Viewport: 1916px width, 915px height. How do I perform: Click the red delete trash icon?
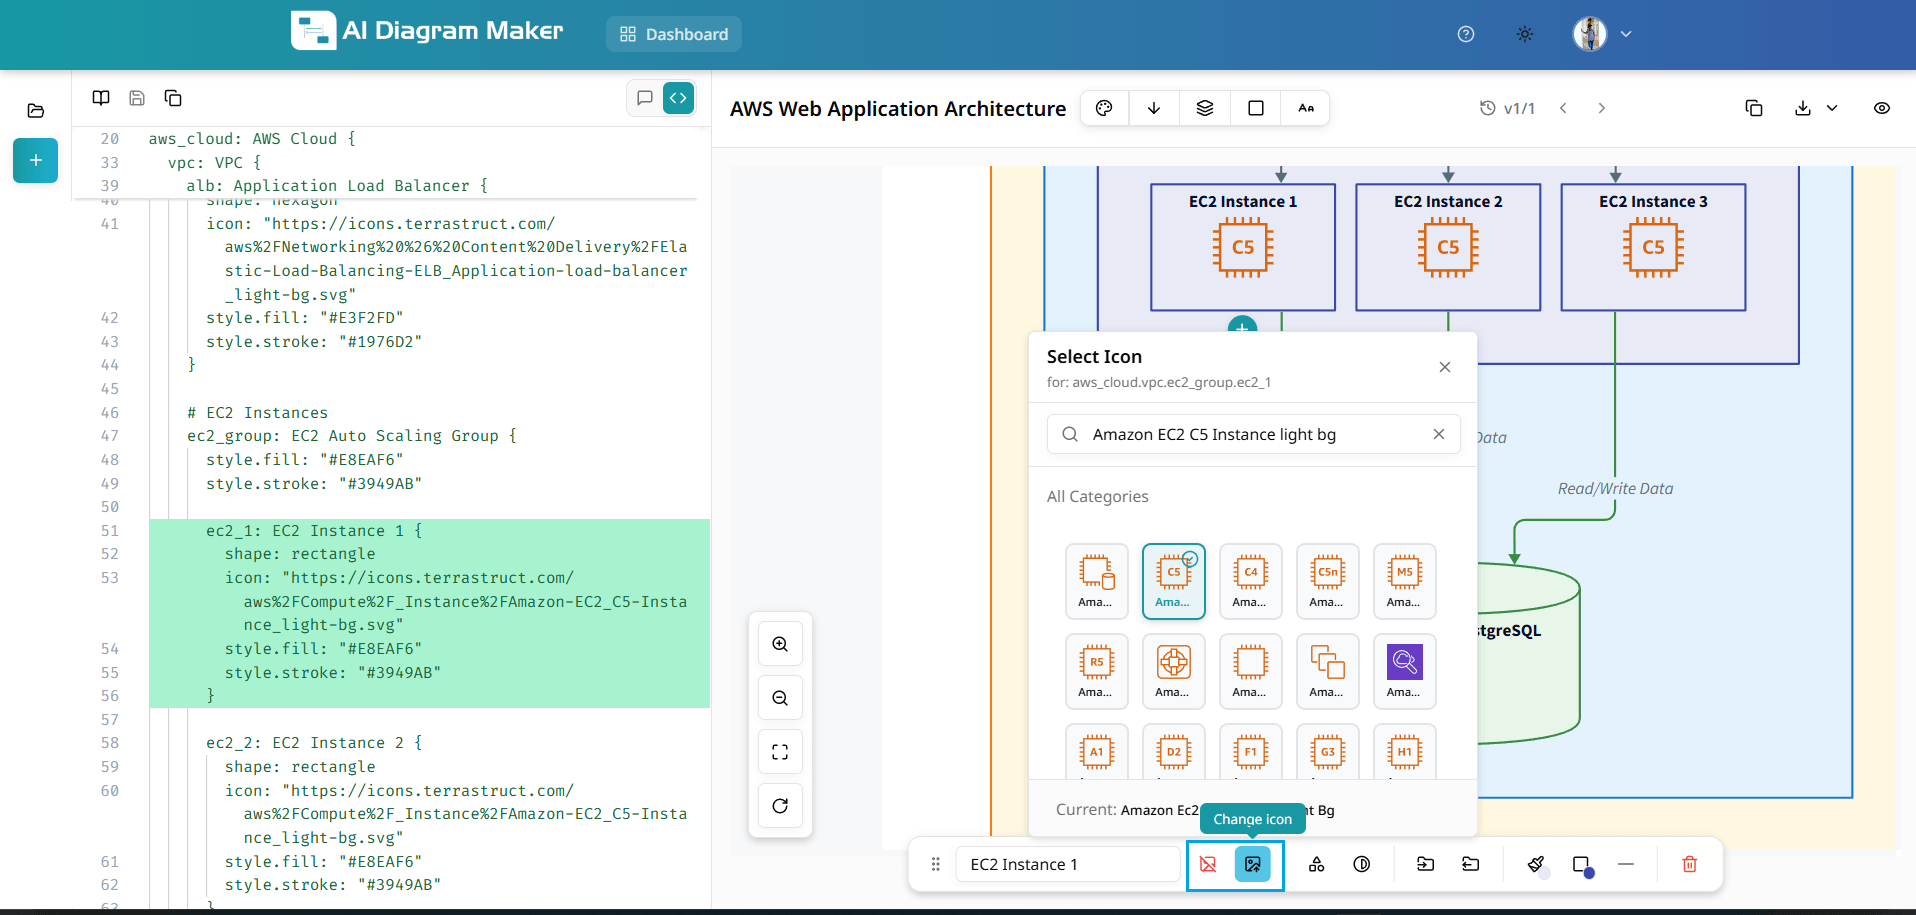pos(1689,864)
